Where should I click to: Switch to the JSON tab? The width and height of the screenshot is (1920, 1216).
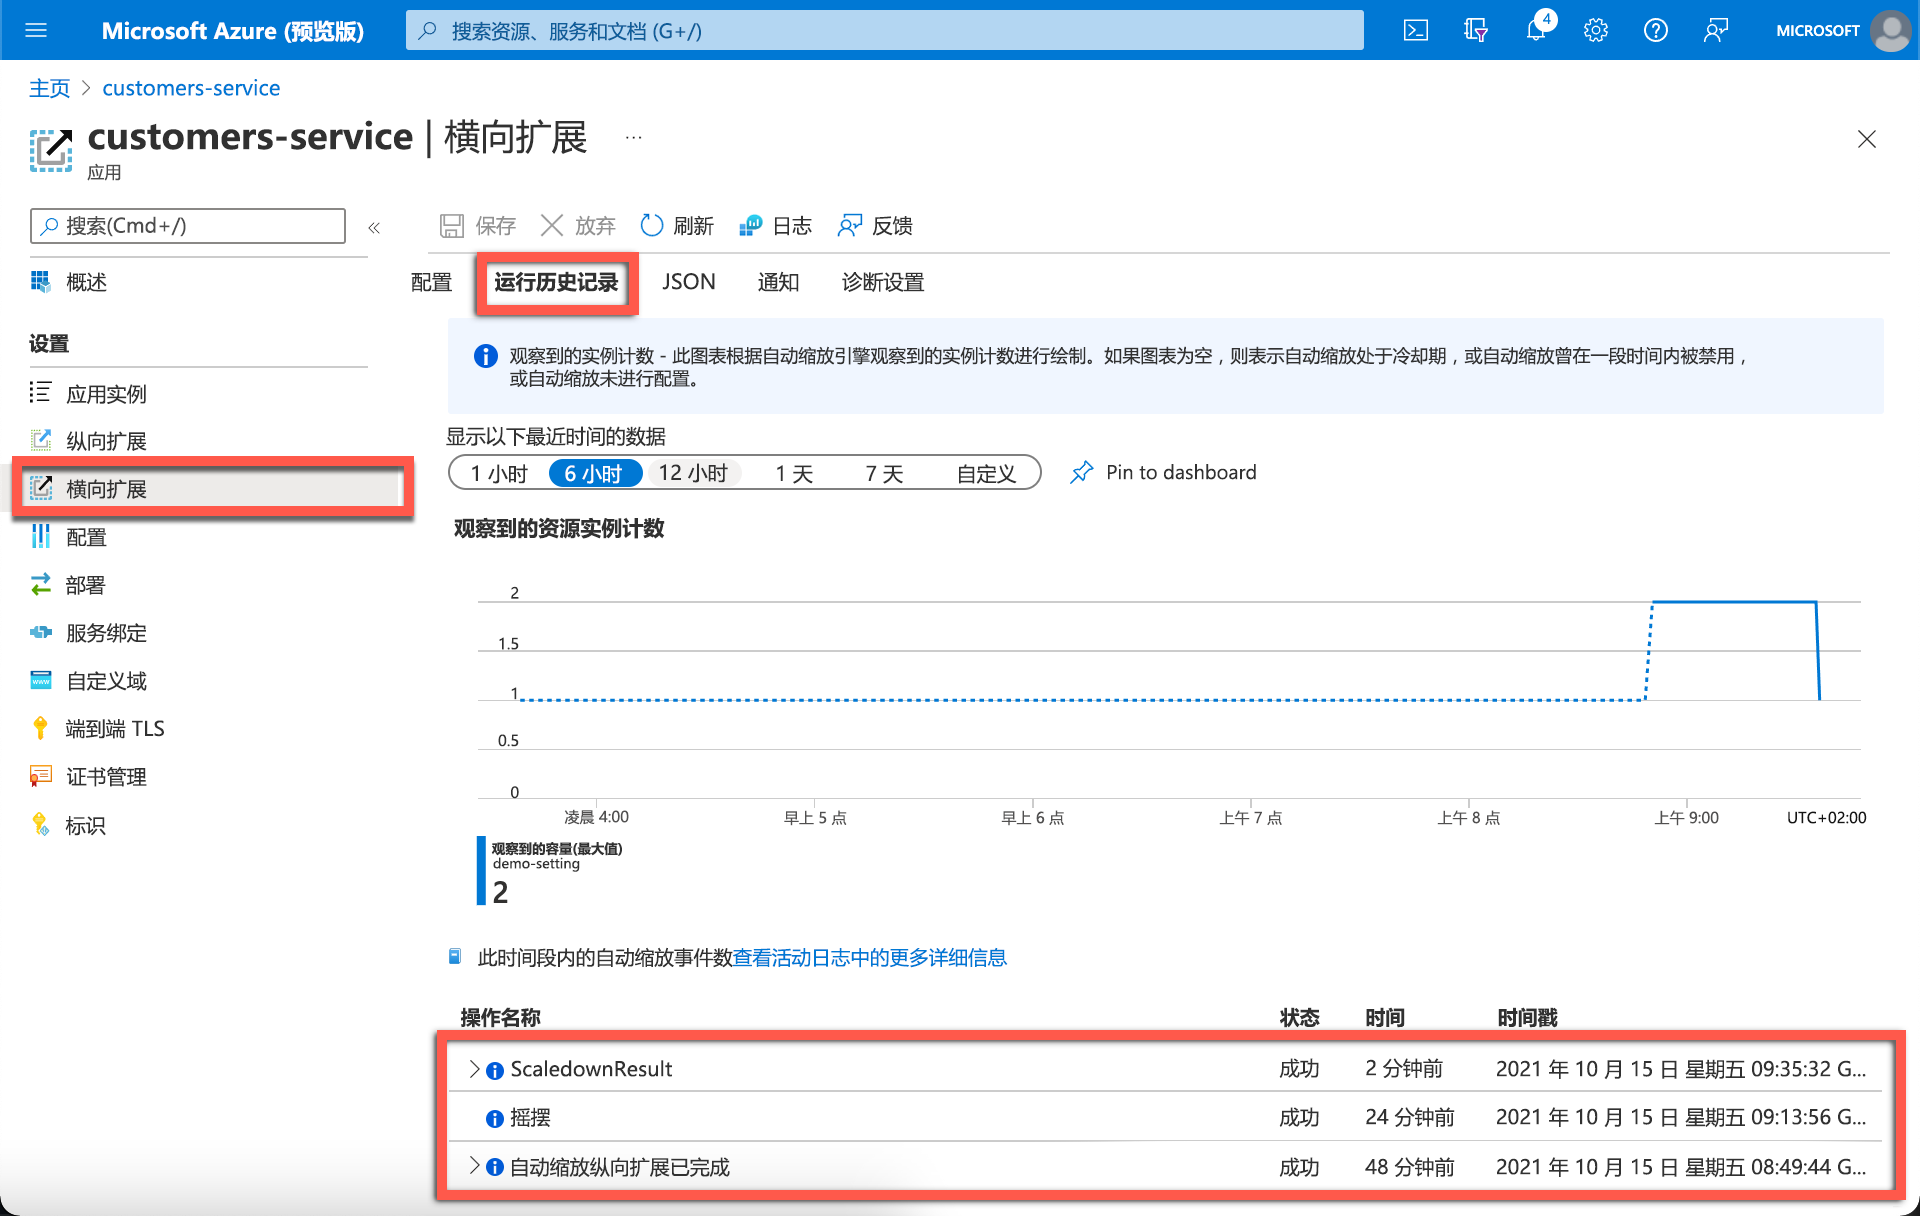[688, 281]
